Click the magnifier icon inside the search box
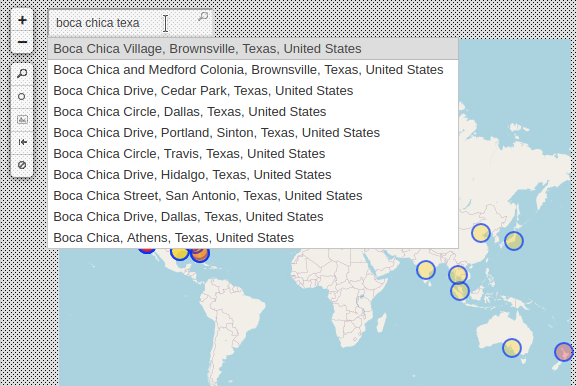577x386 pixels. tap(203, 17)
